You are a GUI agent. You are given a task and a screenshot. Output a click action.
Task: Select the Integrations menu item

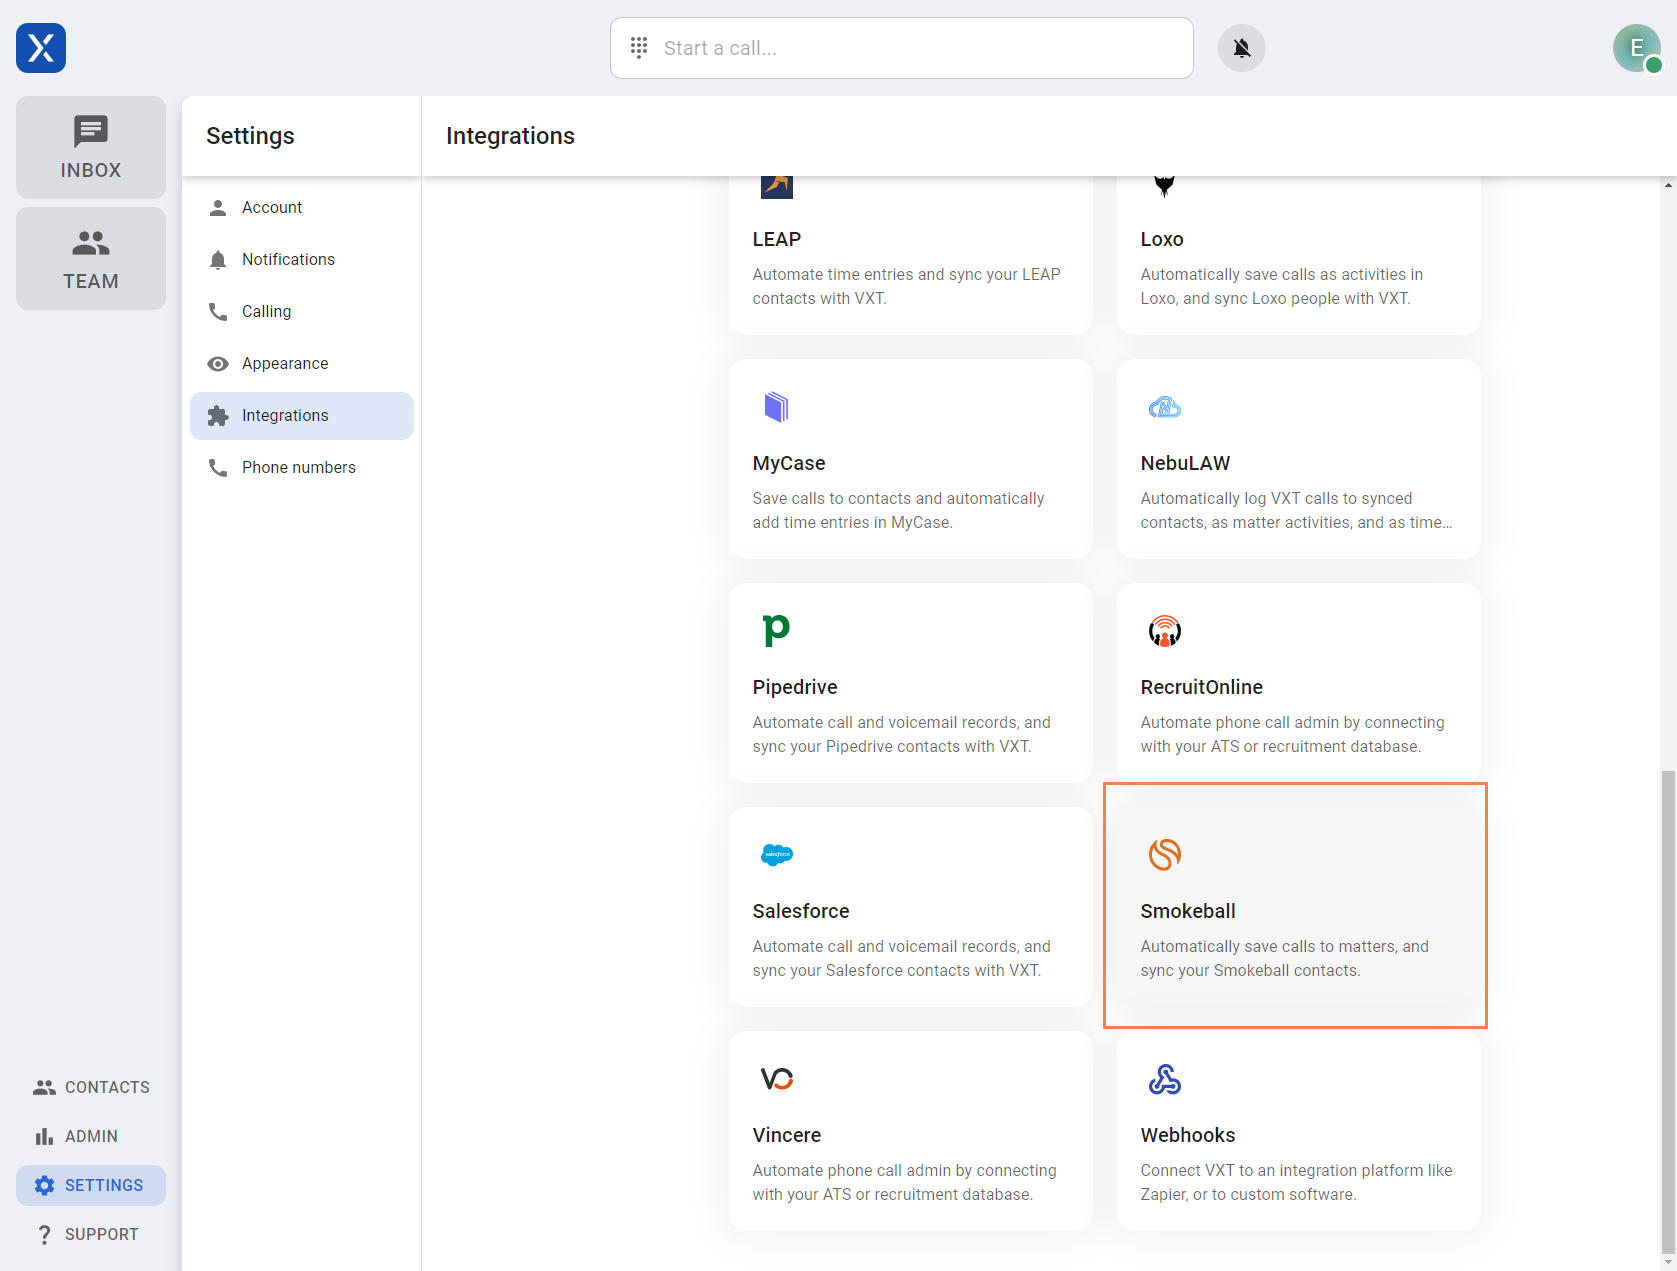pyautogui.click(x=302, y=416)
